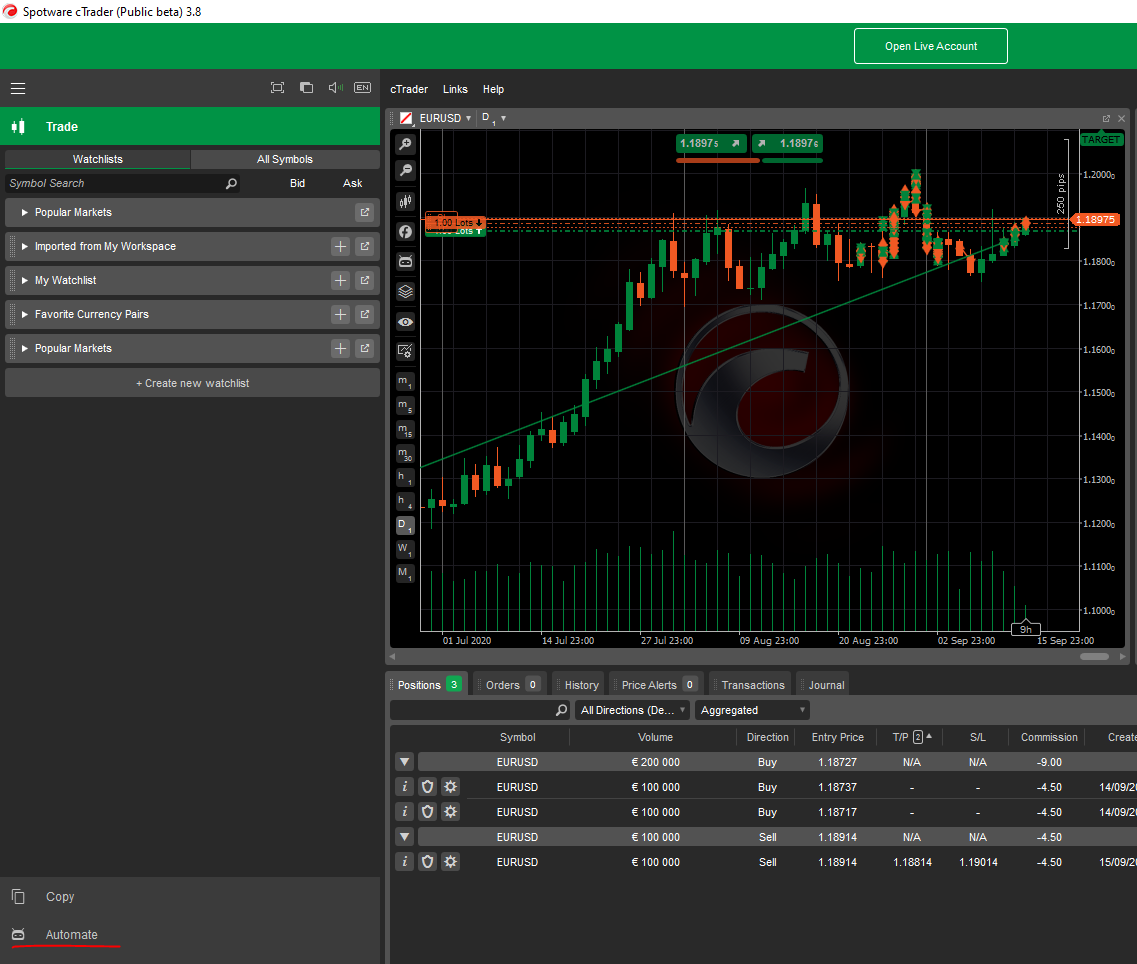Select the Trade section
Viewport: 1137px width, 964px height.
[190, 127]
